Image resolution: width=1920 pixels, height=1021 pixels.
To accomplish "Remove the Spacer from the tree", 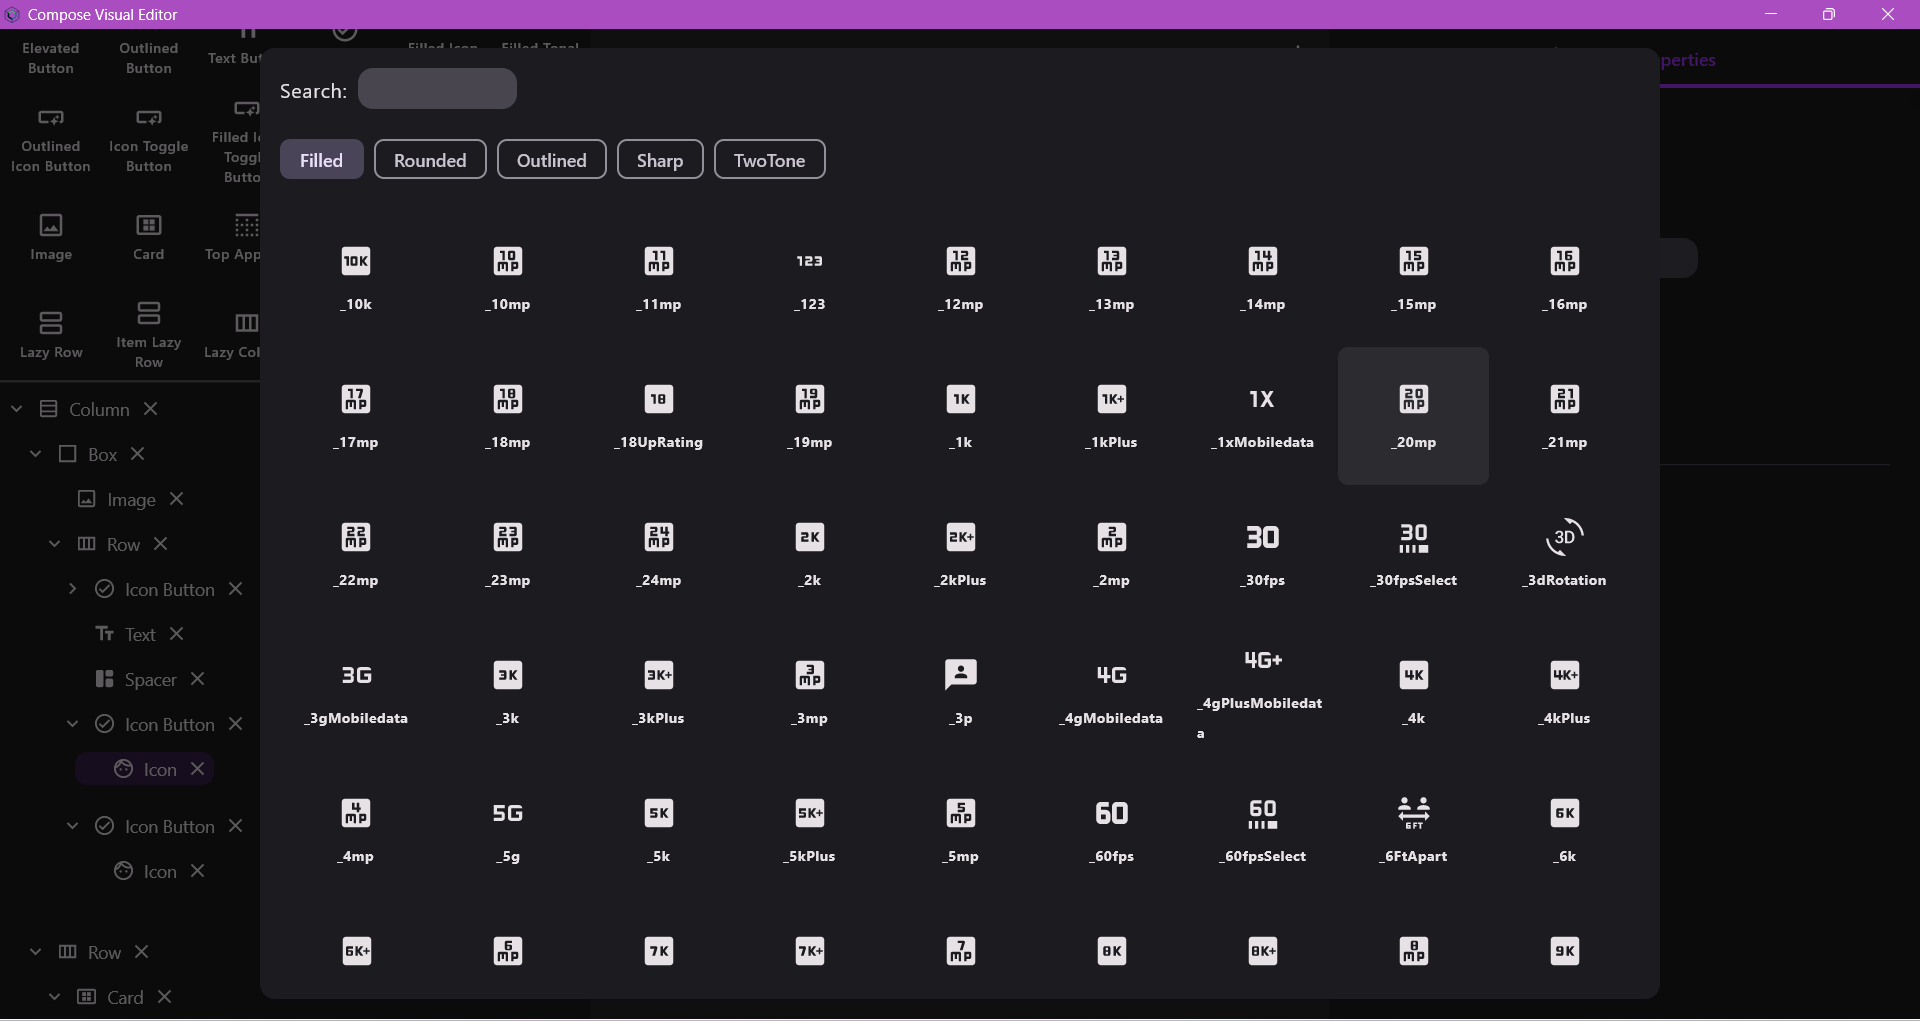I will pyautogui.click(x=197, y=679).
